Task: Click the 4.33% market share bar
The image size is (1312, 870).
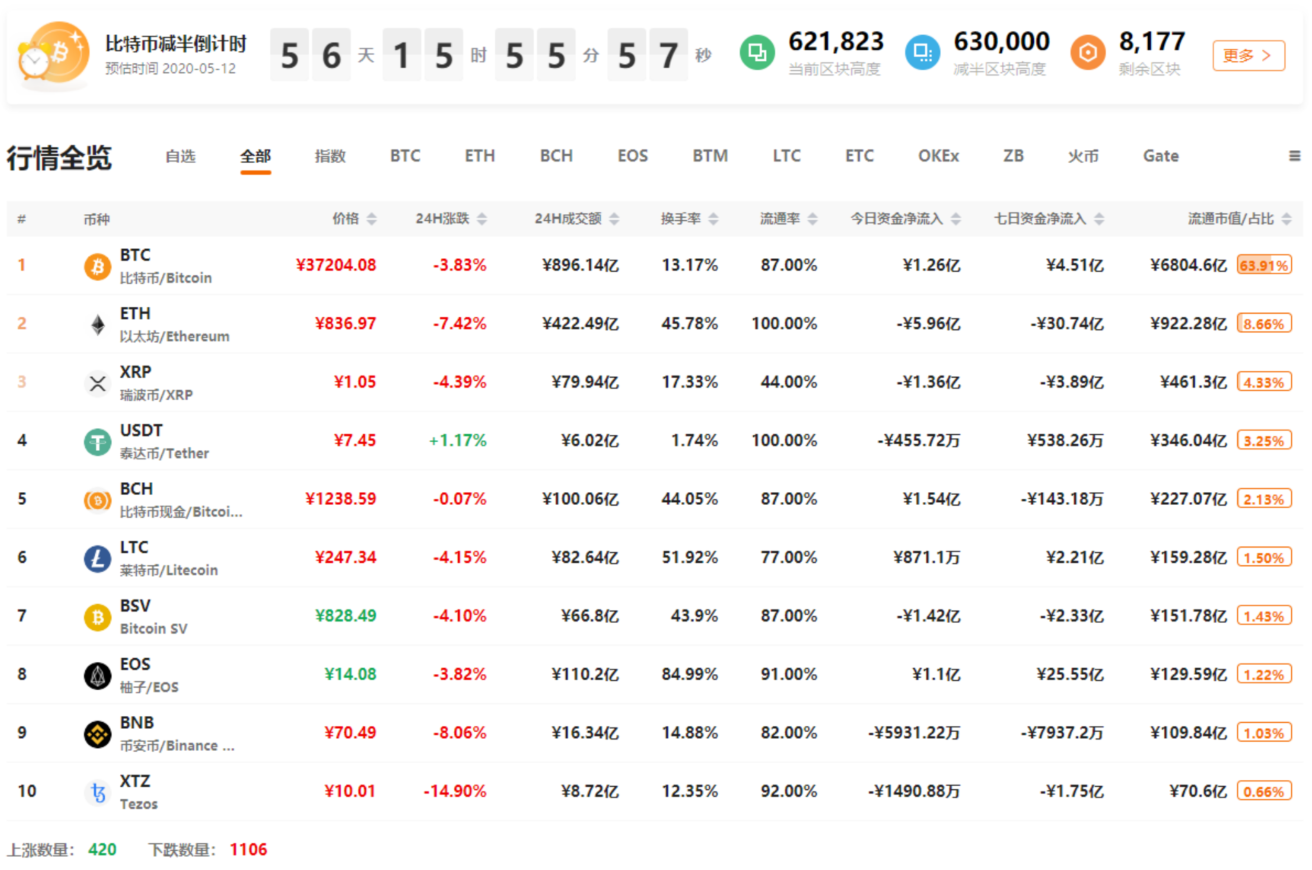Action: coord(1264,382)
